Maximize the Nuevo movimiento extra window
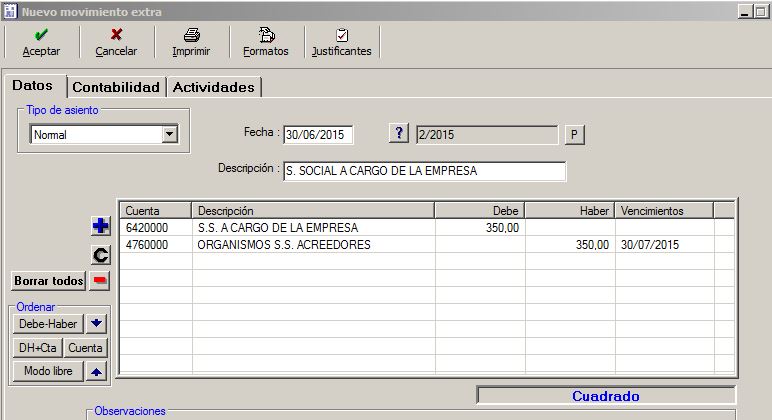This screenshot has width=772, height=420. point(761,11)
